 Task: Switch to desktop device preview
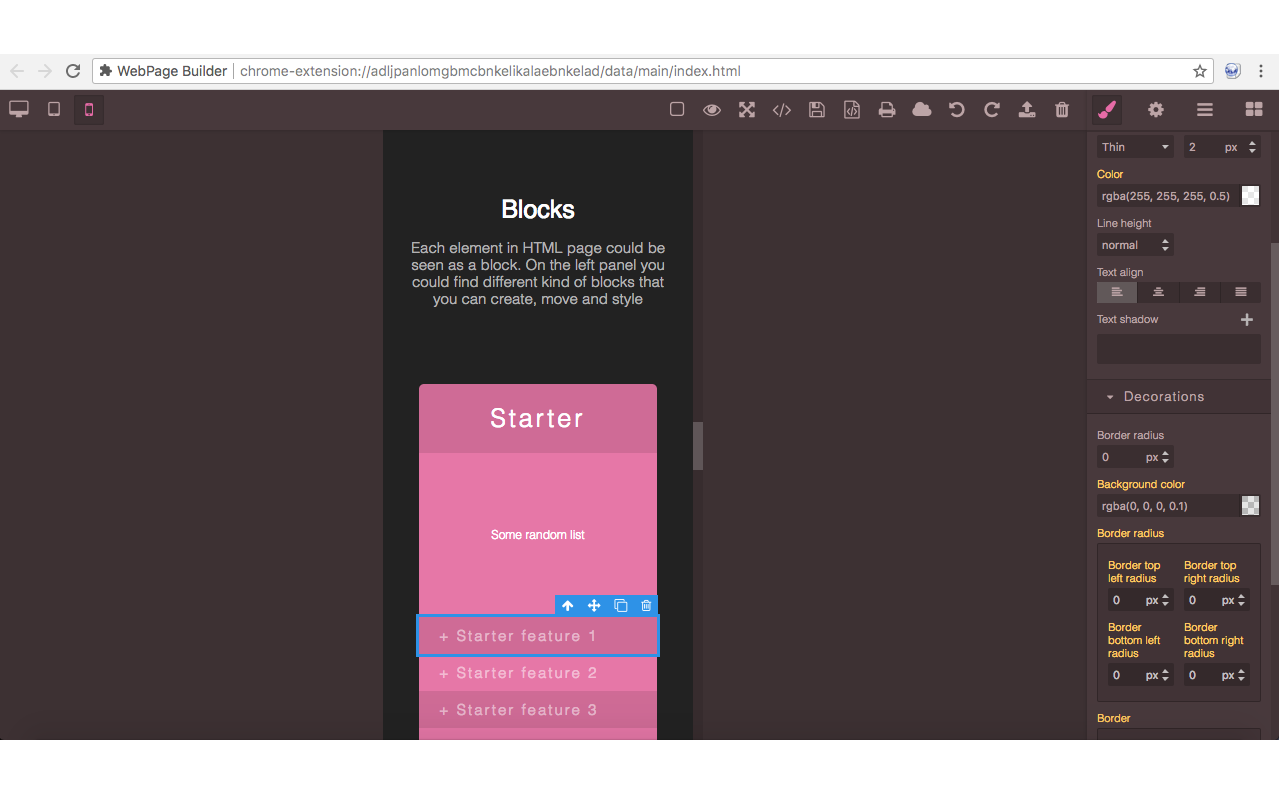coord(18,108)
